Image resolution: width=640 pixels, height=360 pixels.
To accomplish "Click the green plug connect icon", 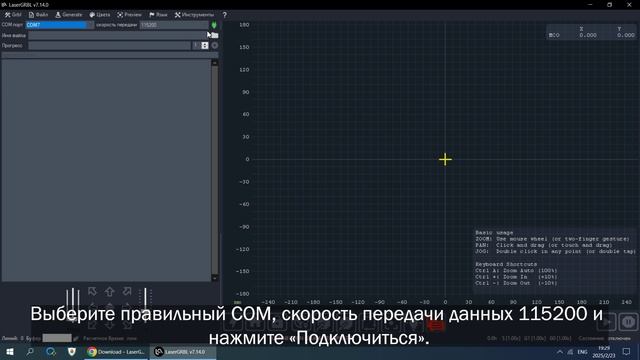I will 214,25.
